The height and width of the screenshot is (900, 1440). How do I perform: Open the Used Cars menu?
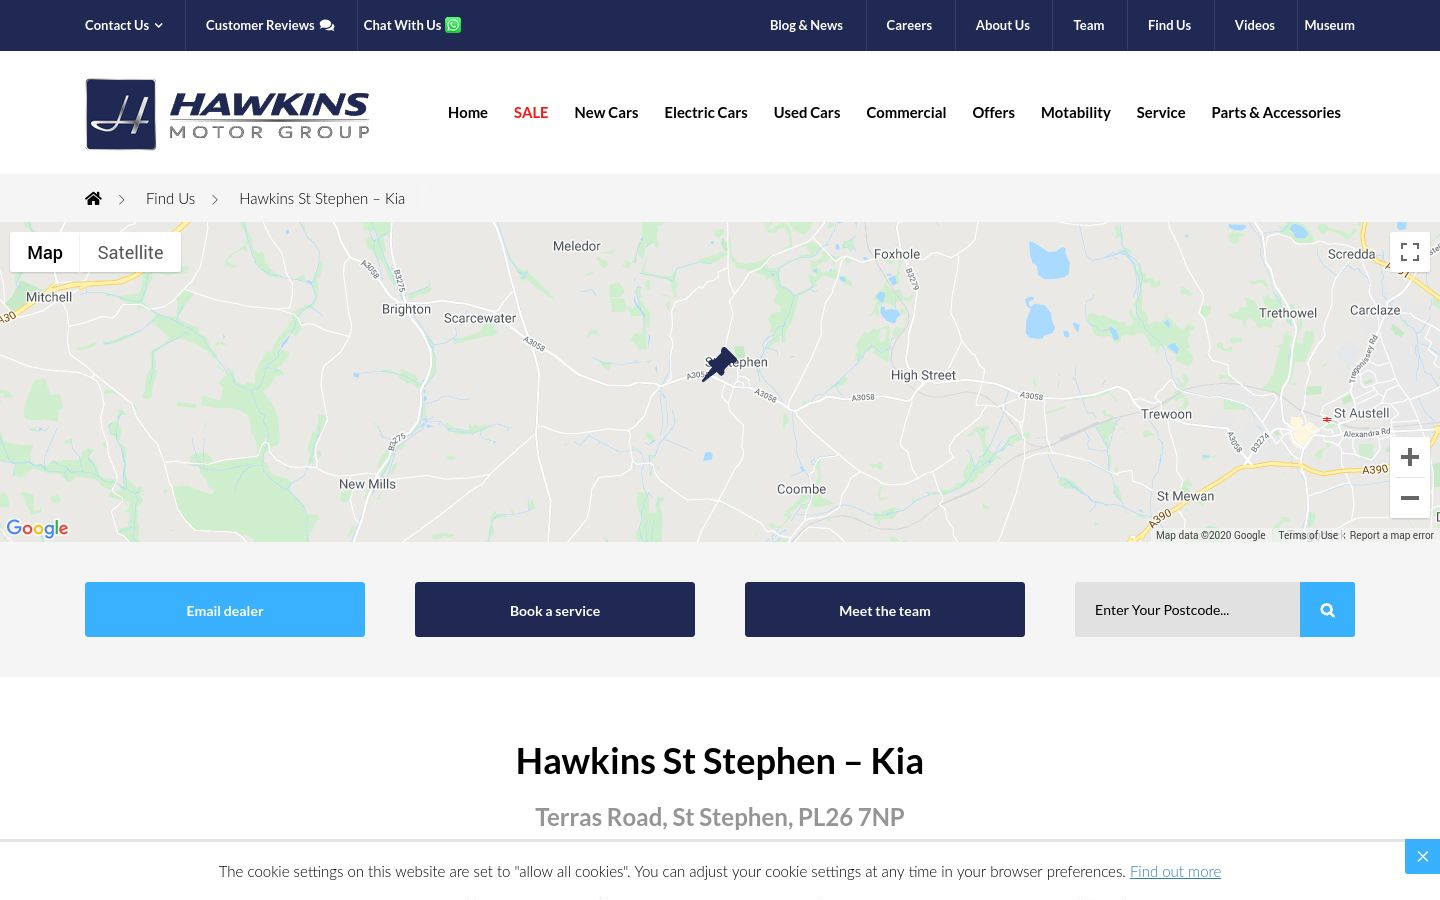(807, 112)
